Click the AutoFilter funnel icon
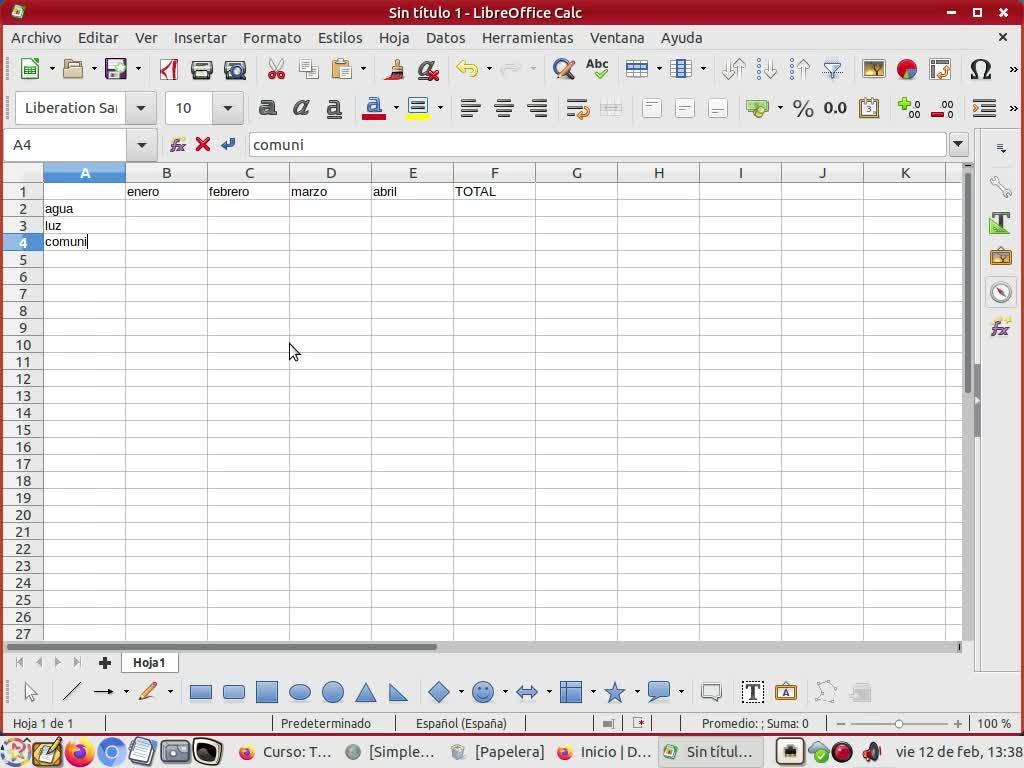 [x=833, y=69]
